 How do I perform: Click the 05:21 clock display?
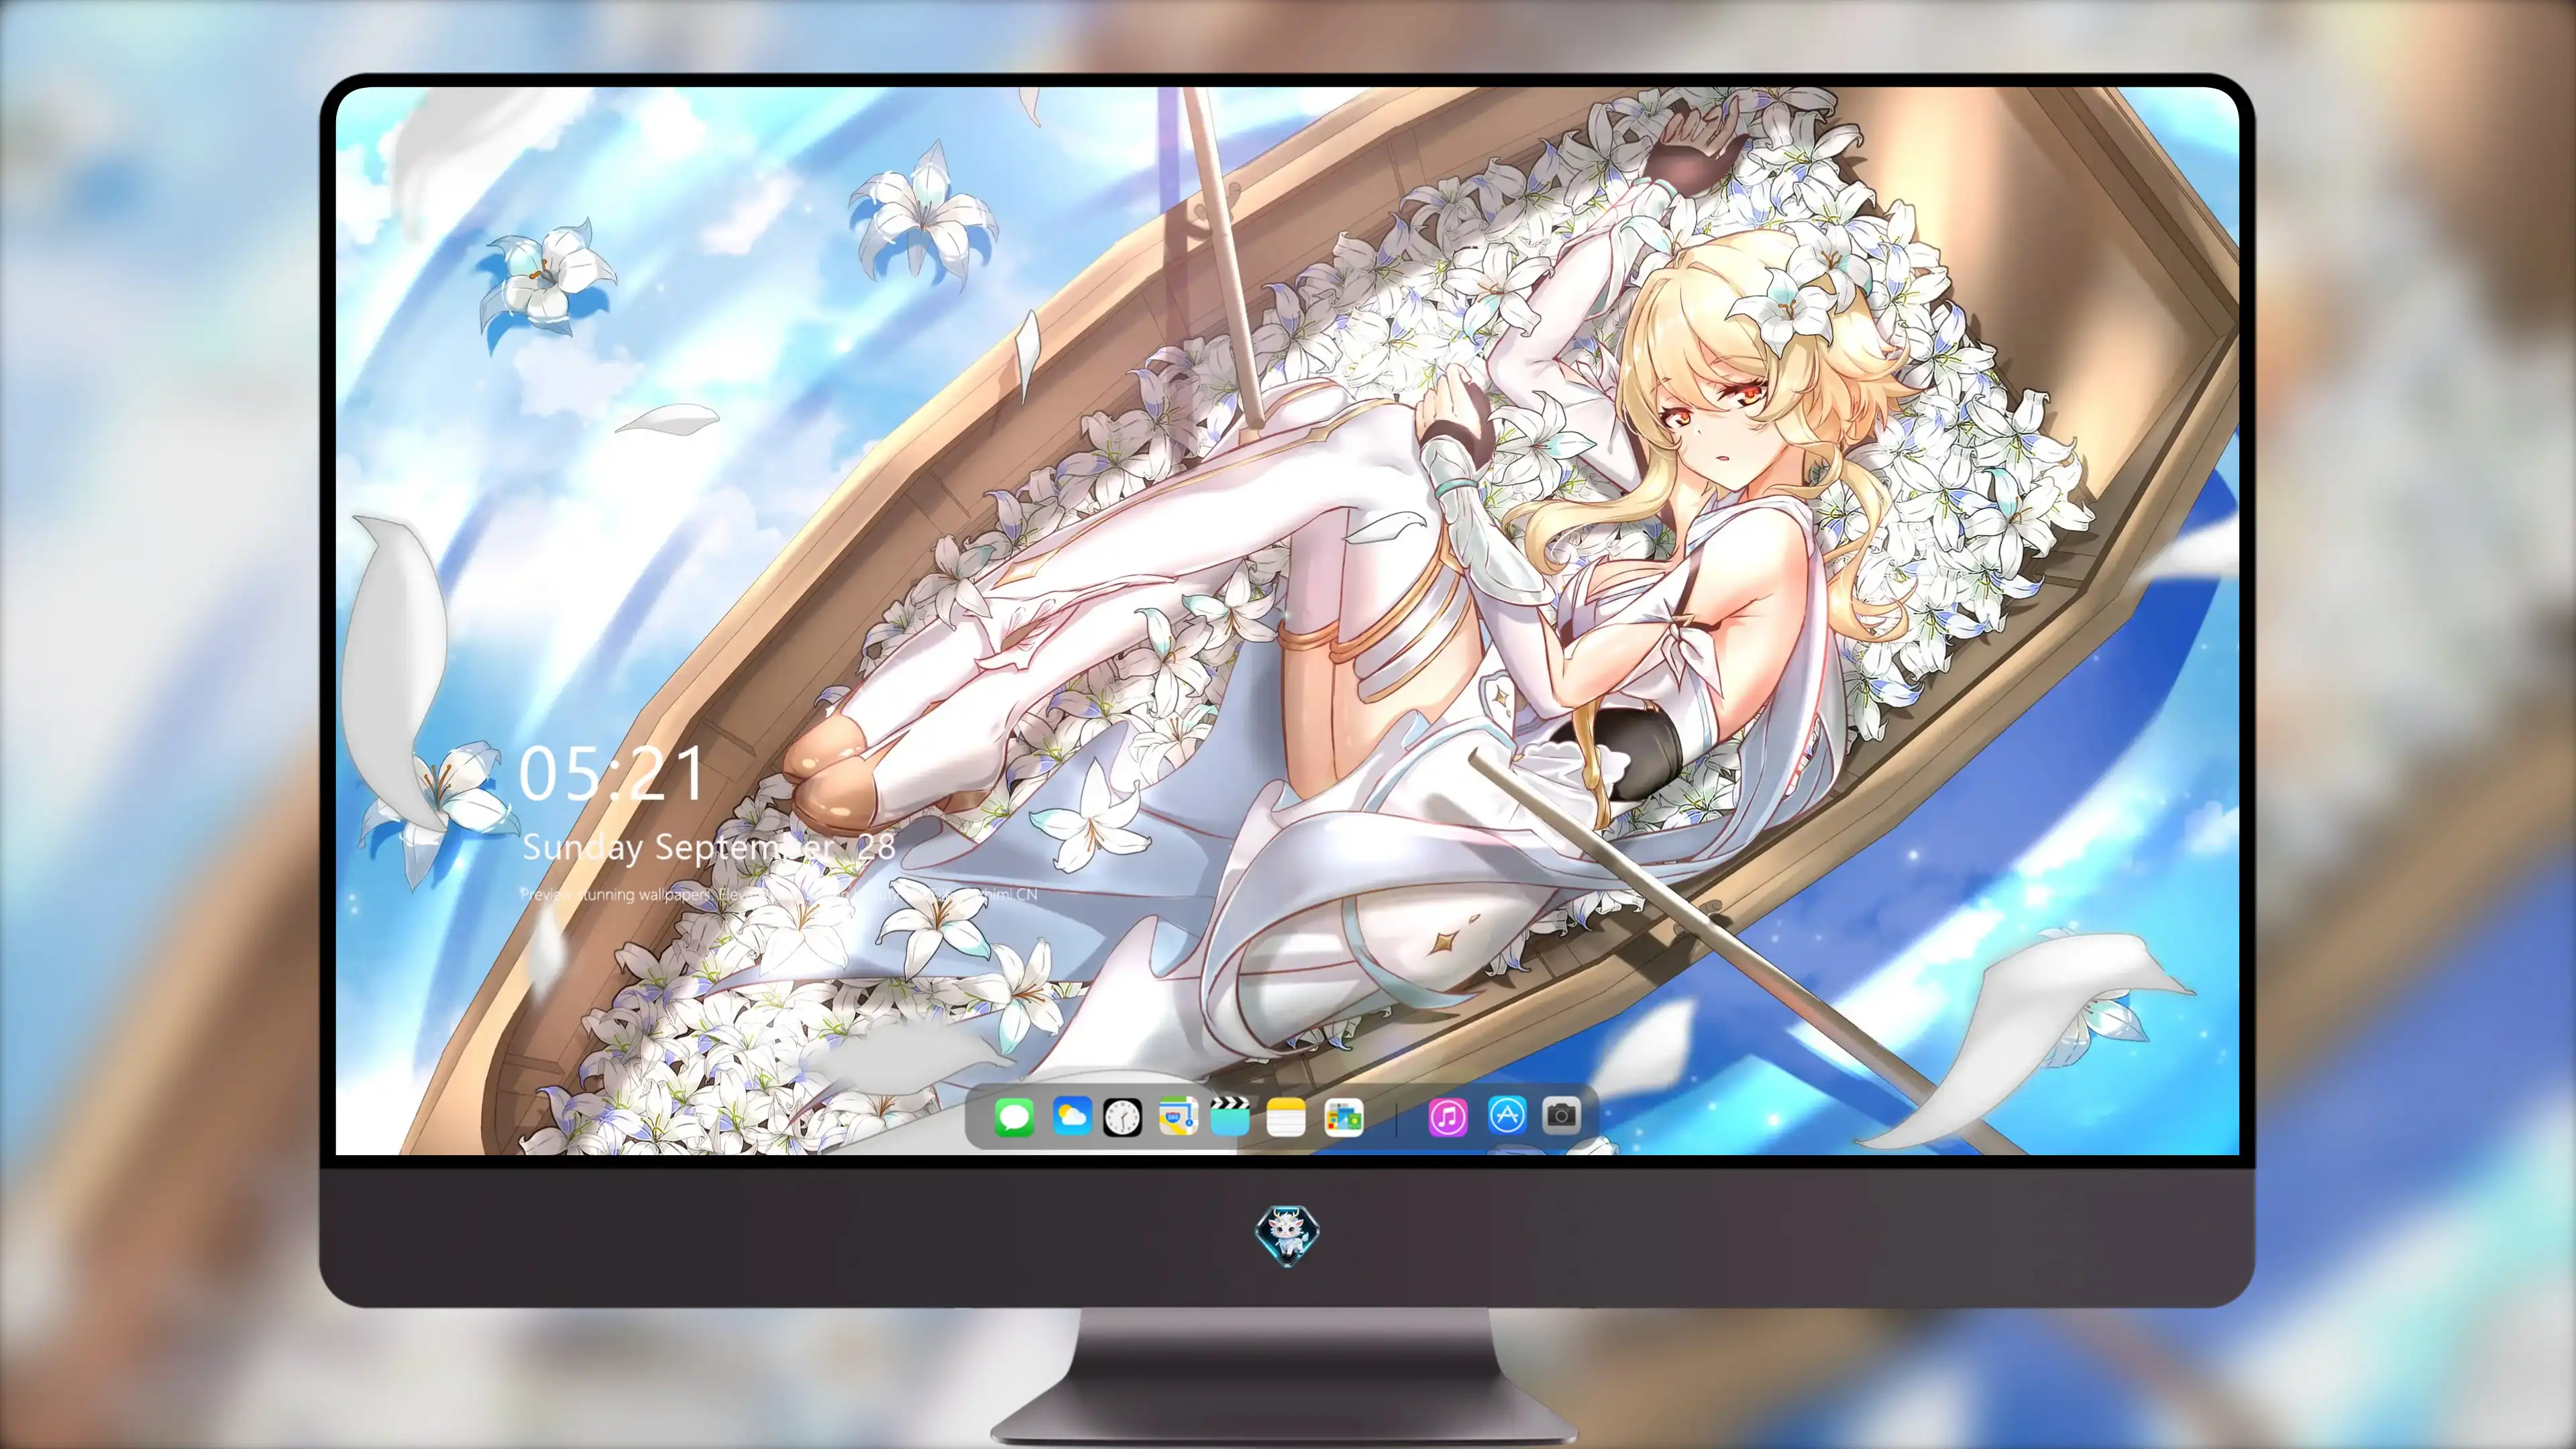(612, 773)
